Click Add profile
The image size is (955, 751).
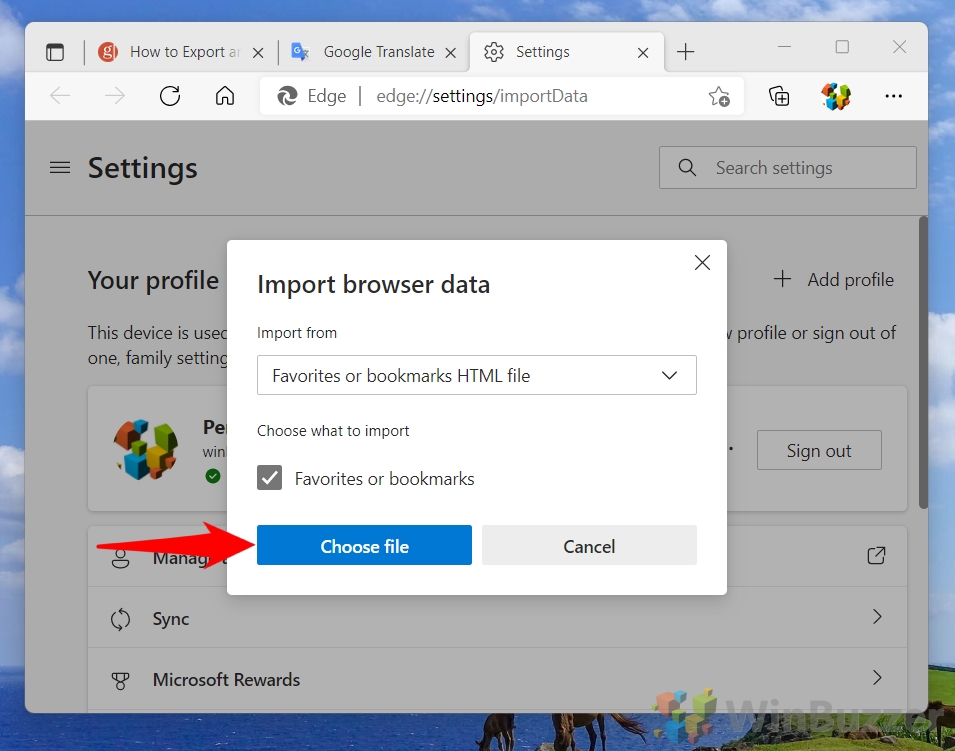[834, 280]
